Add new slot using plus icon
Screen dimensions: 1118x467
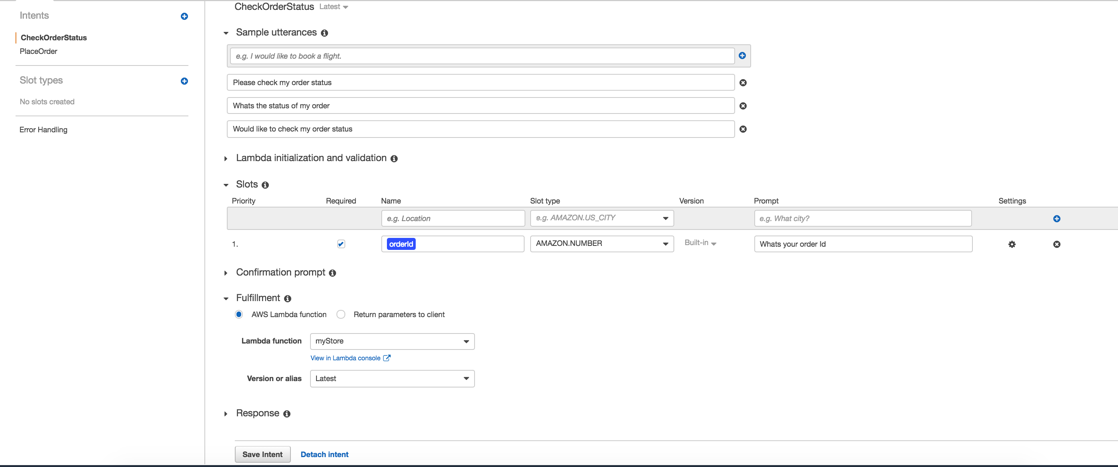1057,219
